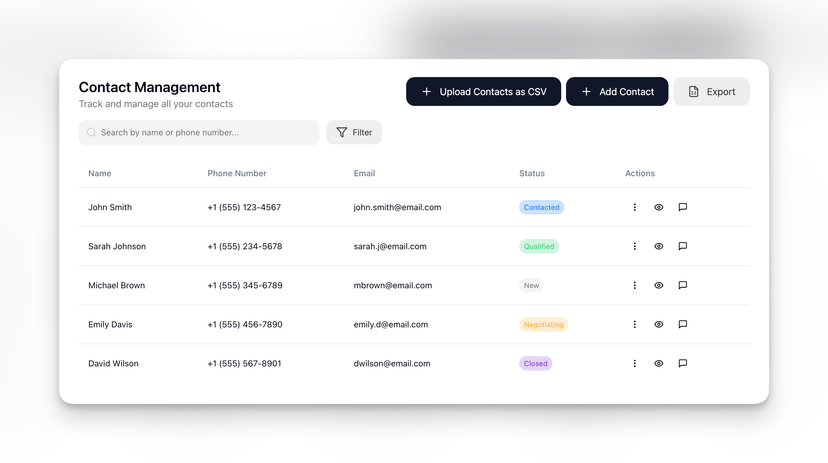Open more actions for Emily Davis
Viewport: 828px width, 463px height.
(634, 324)
